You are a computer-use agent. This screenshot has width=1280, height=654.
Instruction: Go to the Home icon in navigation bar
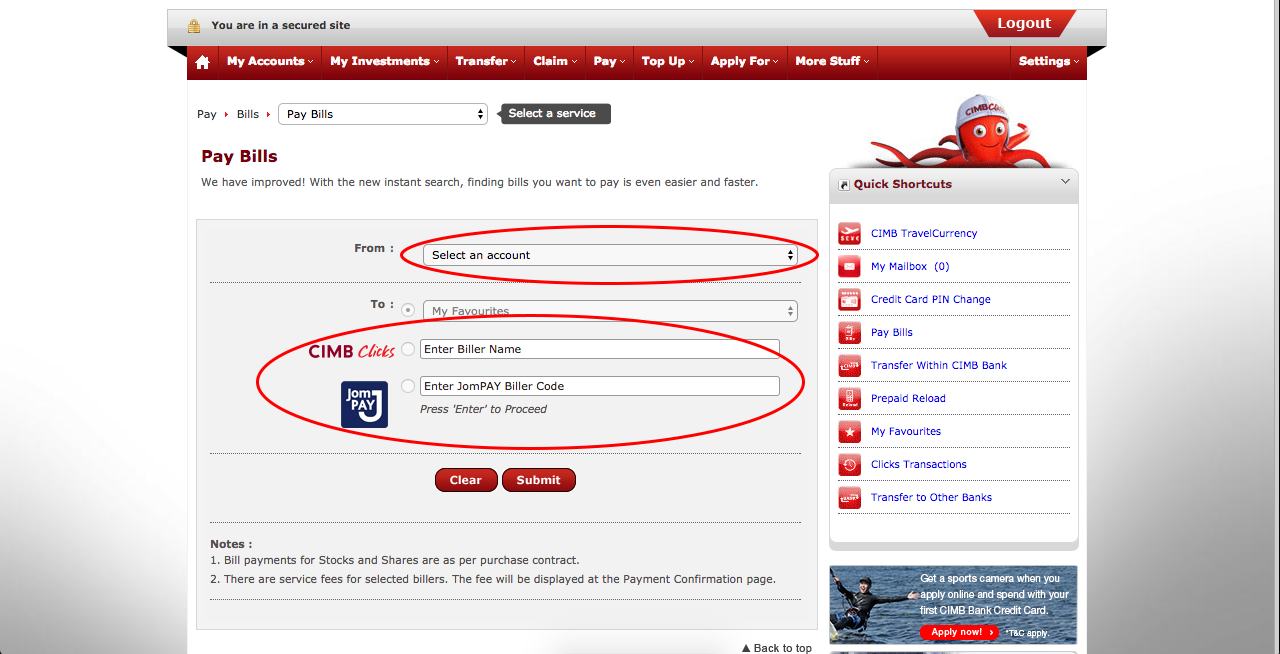203,62
